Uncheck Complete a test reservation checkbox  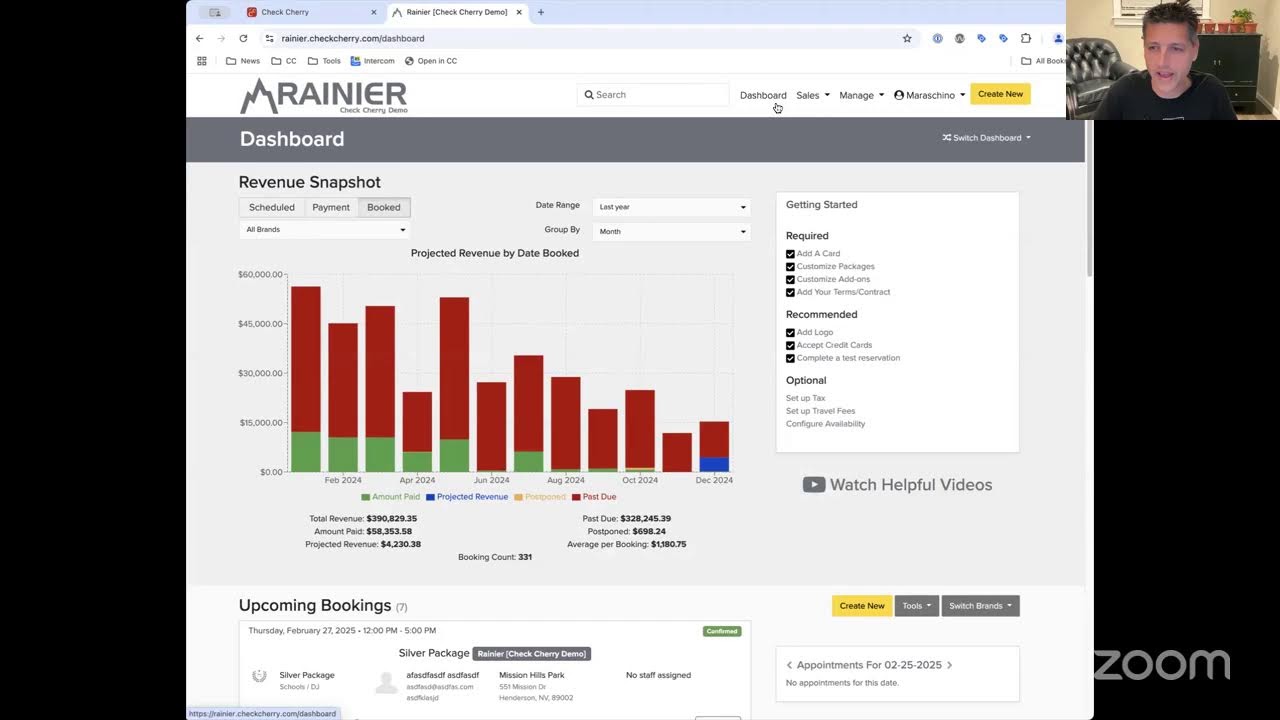tap(790, 359)
